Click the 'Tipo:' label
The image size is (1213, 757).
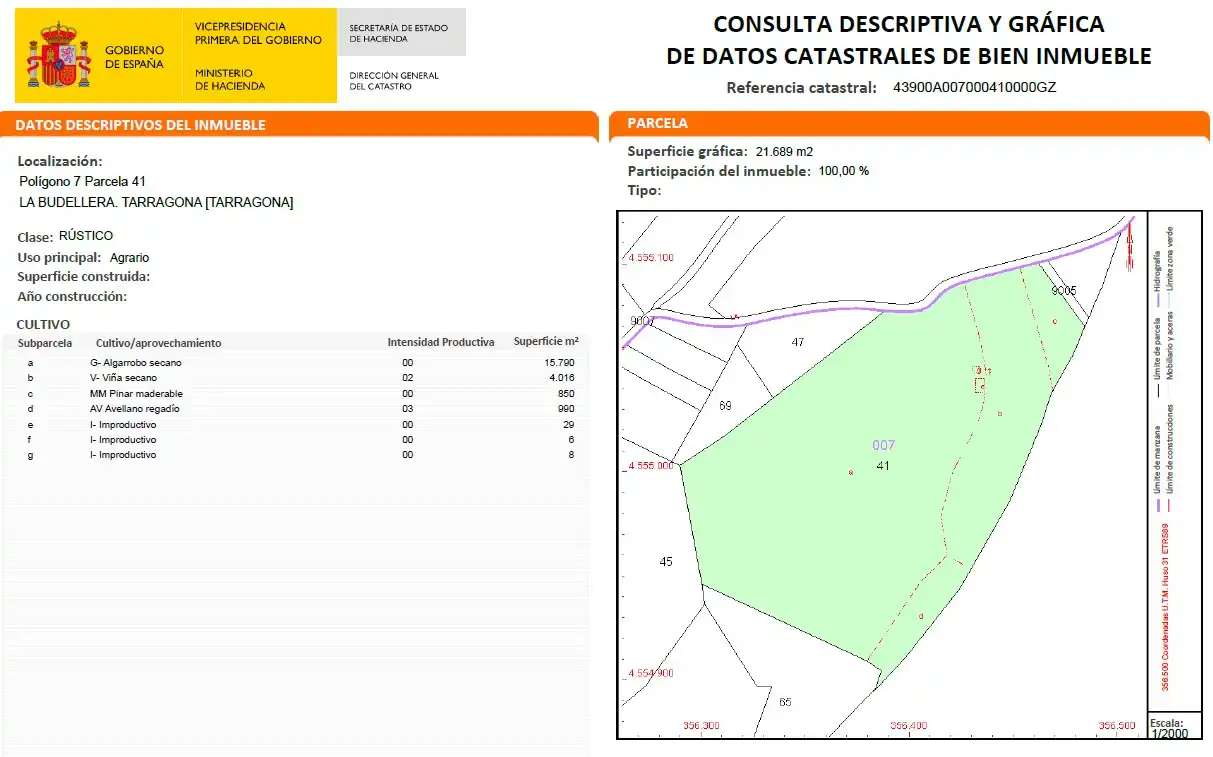point(644,190)
